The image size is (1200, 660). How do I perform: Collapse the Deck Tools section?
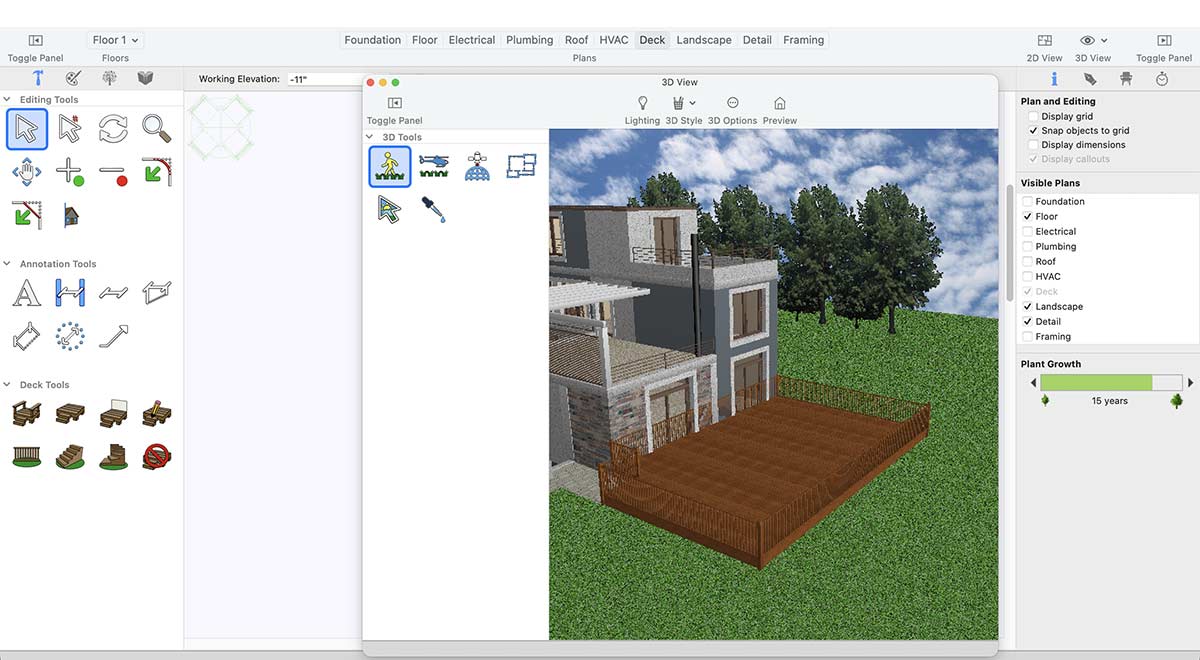[x=8, y=385]
